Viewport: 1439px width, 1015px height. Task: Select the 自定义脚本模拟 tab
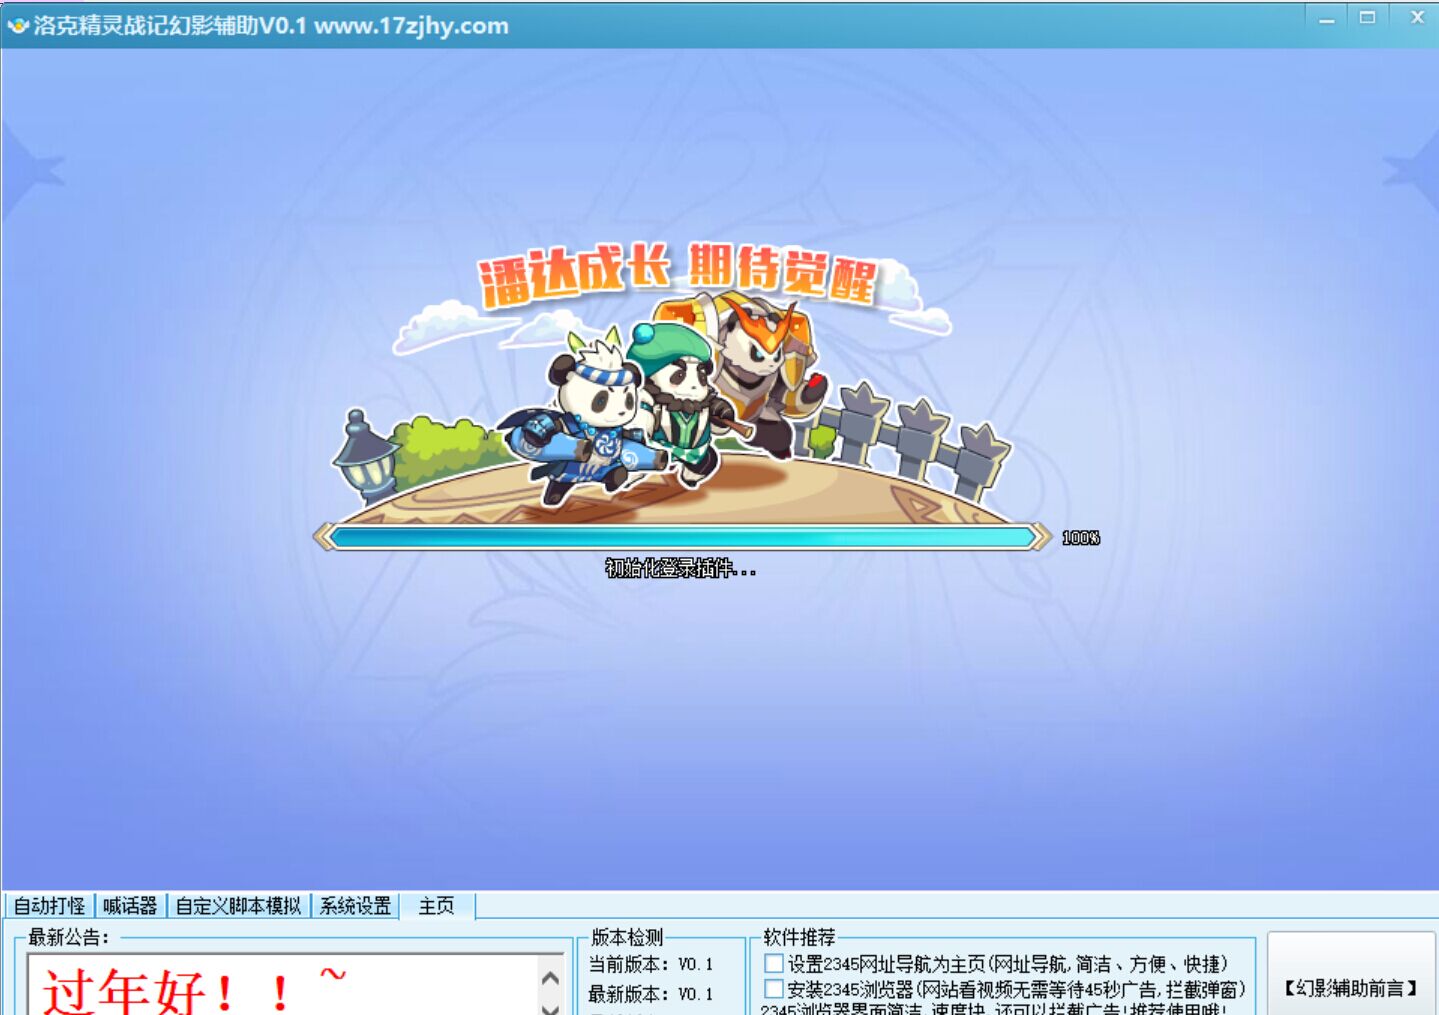tap(238, 906)
